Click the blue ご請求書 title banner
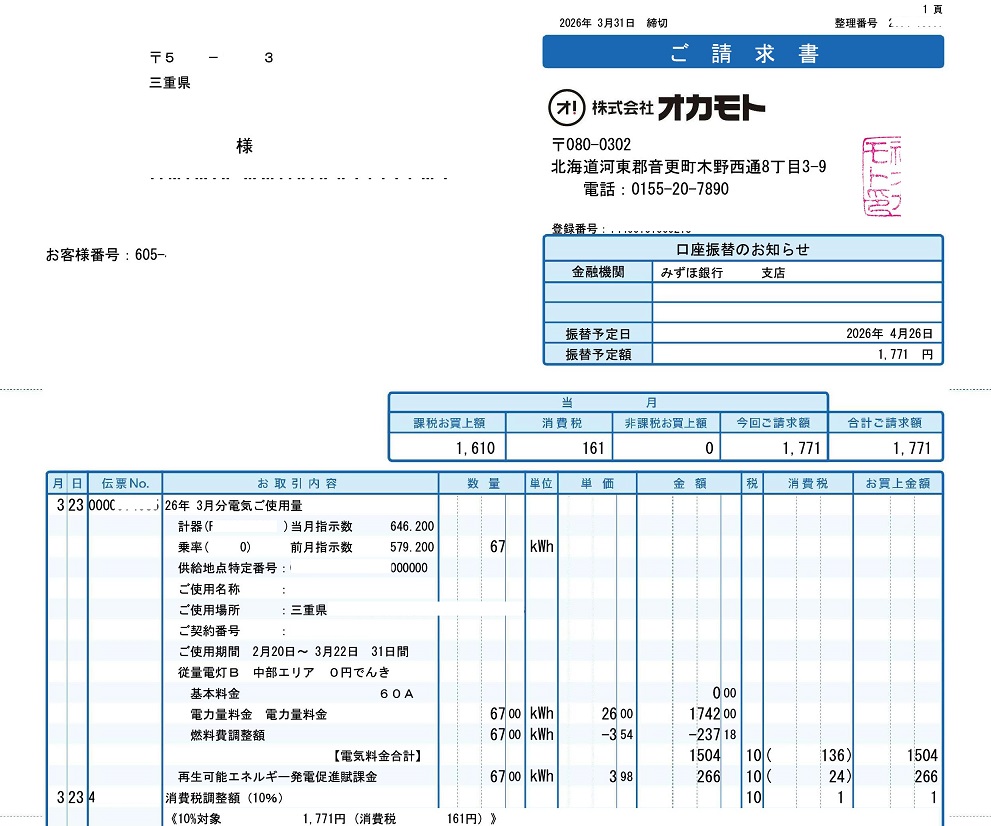Image resolution: width=991 pixels, height=826 pixels. coord(743,53)
